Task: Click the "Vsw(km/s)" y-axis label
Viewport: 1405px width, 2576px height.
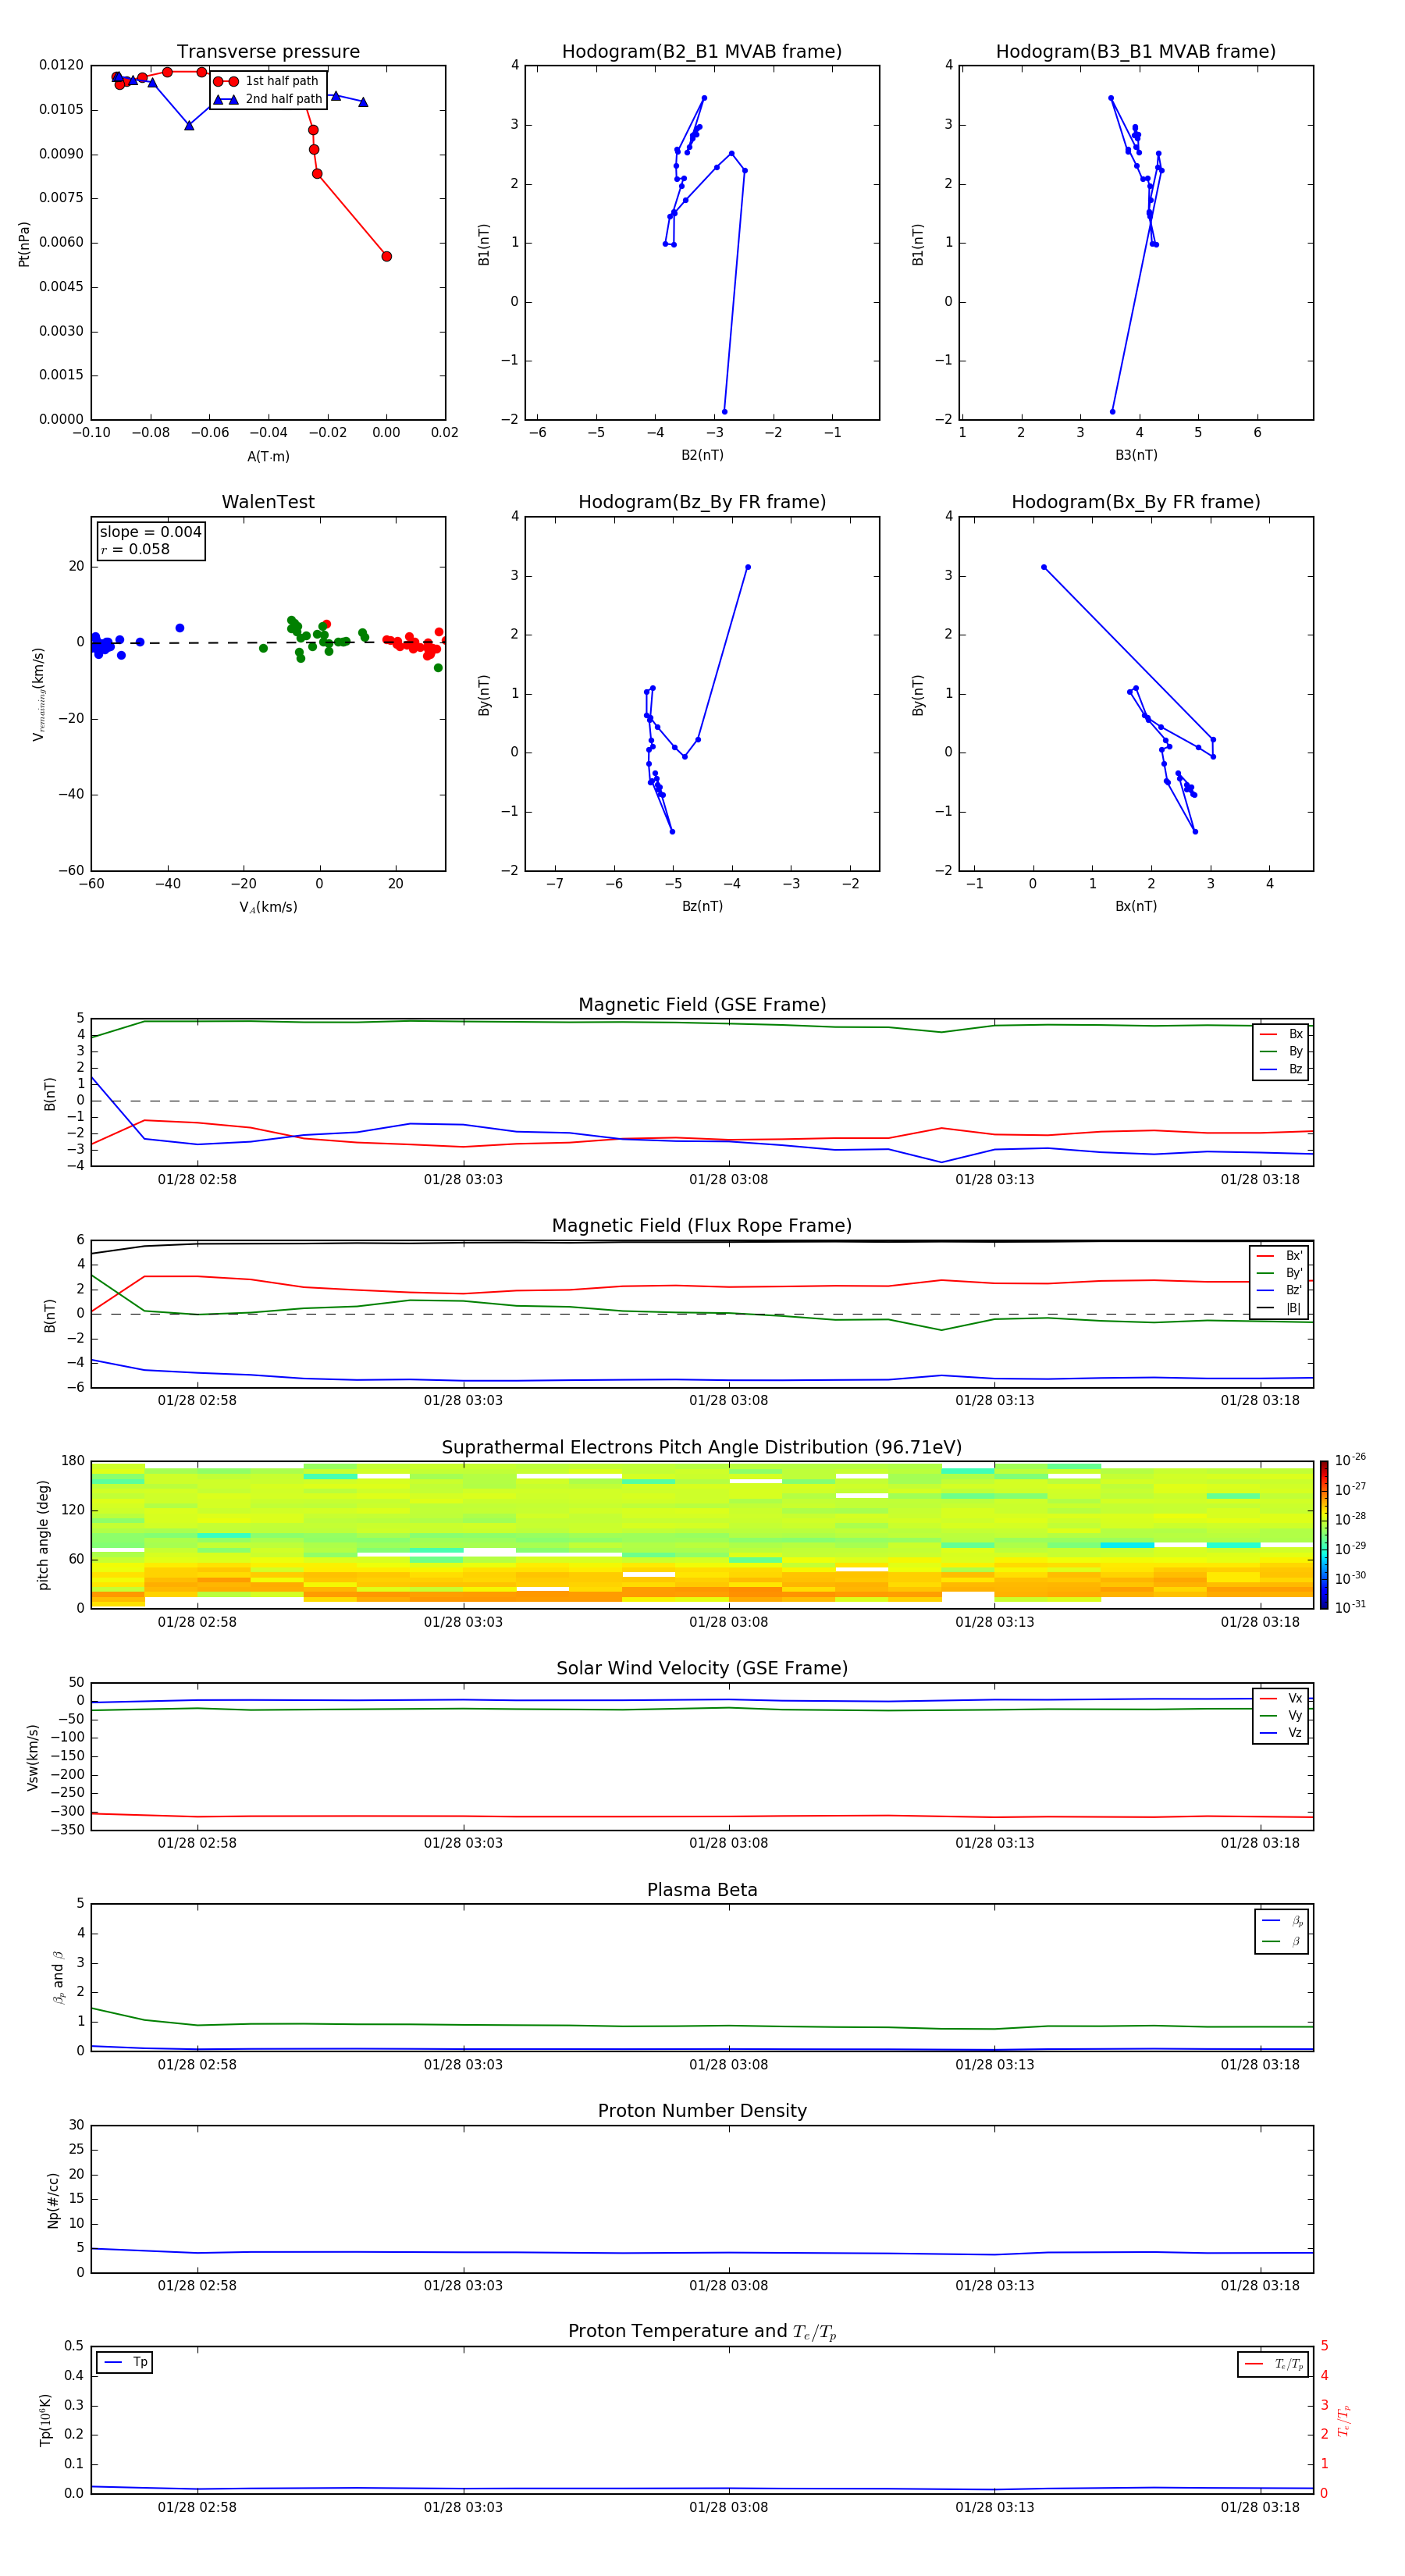Action: point(33,1757)
